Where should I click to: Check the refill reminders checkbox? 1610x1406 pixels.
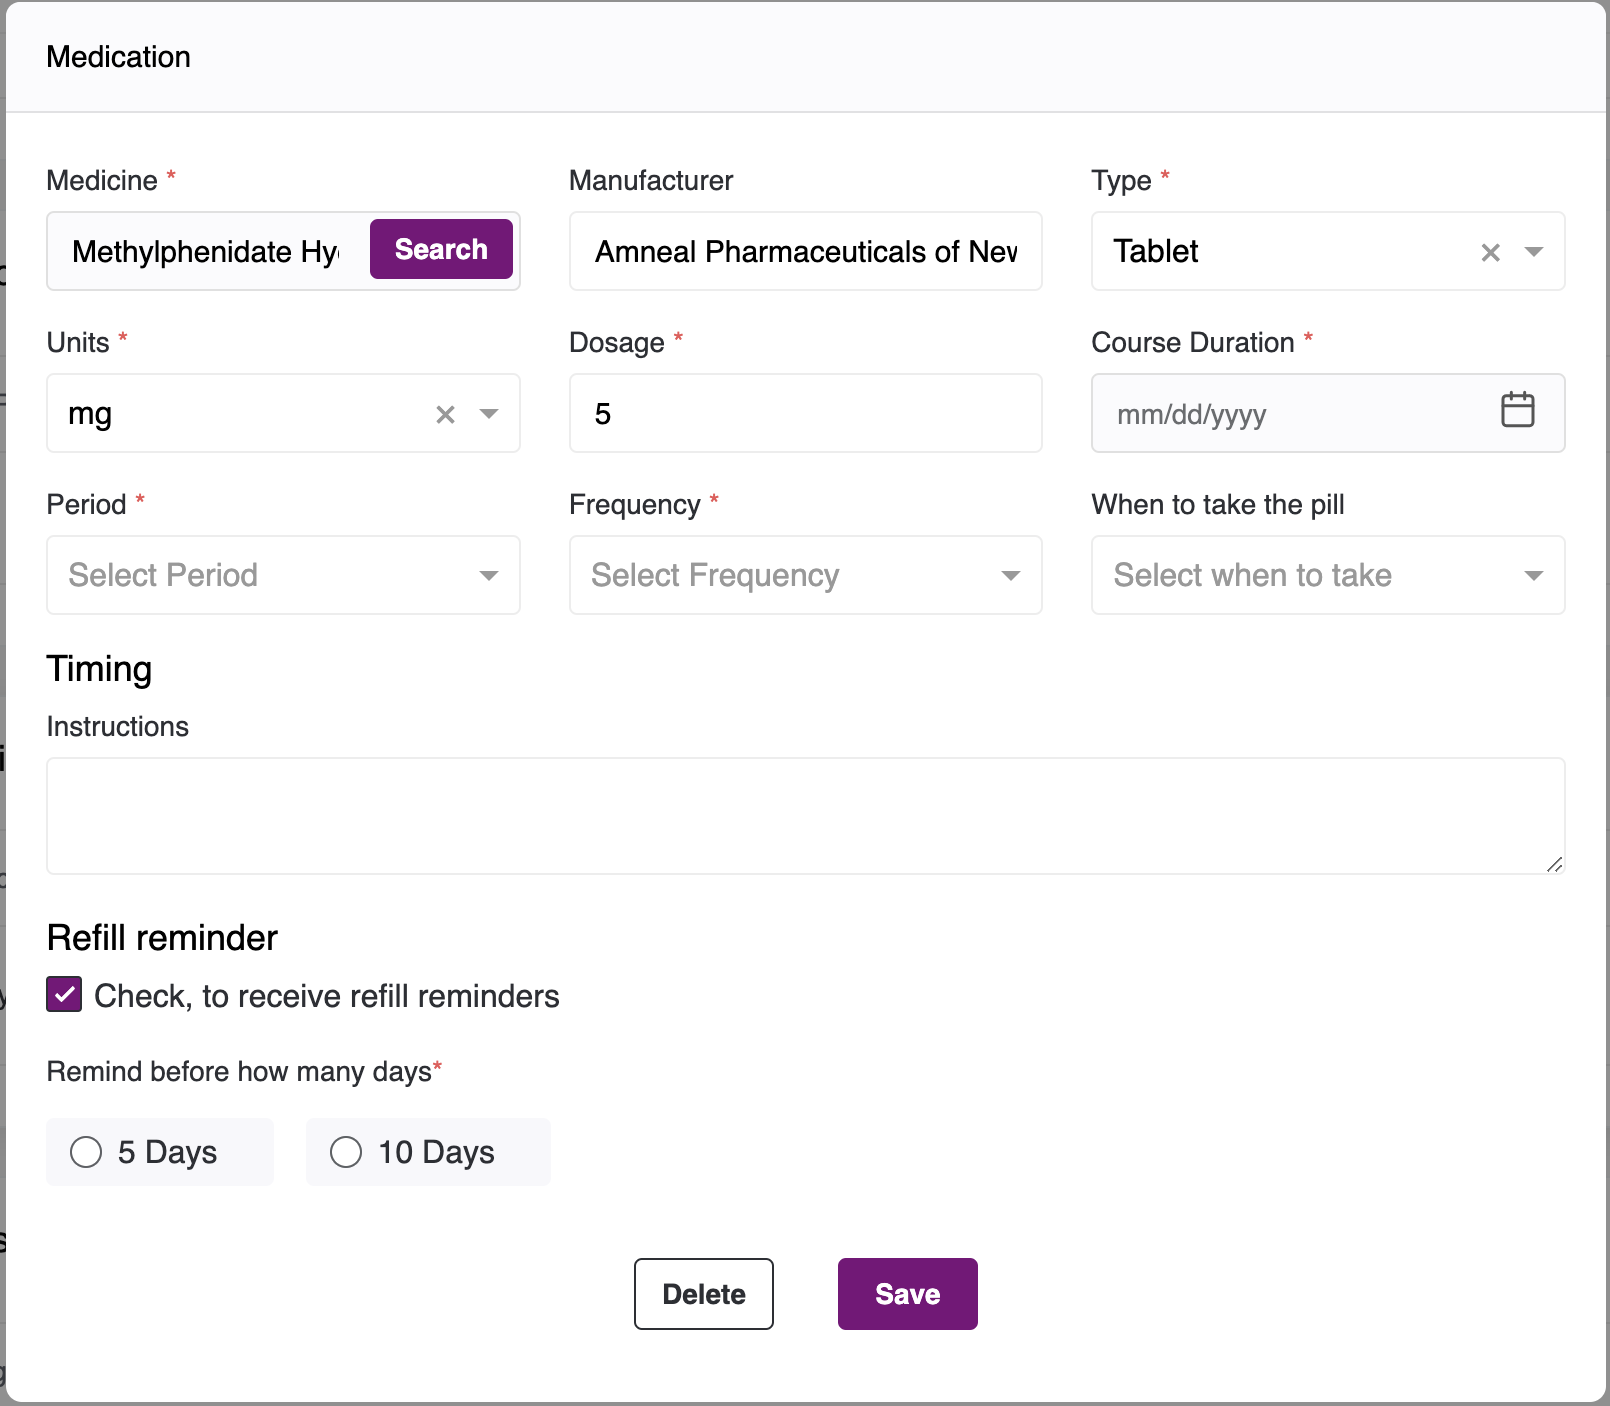(x=65, y=995)
